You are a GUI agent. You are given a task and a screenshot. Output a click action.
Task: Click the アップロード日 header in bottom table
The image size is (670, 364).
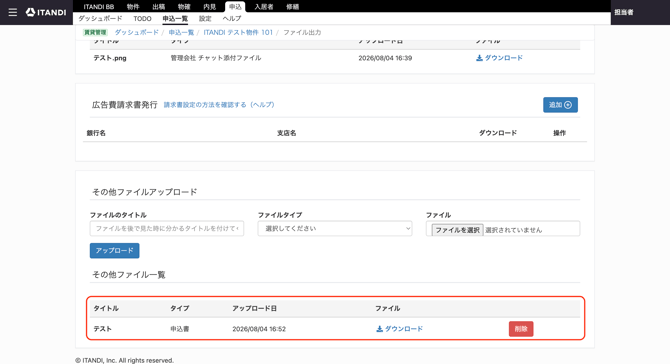[254, 308]
